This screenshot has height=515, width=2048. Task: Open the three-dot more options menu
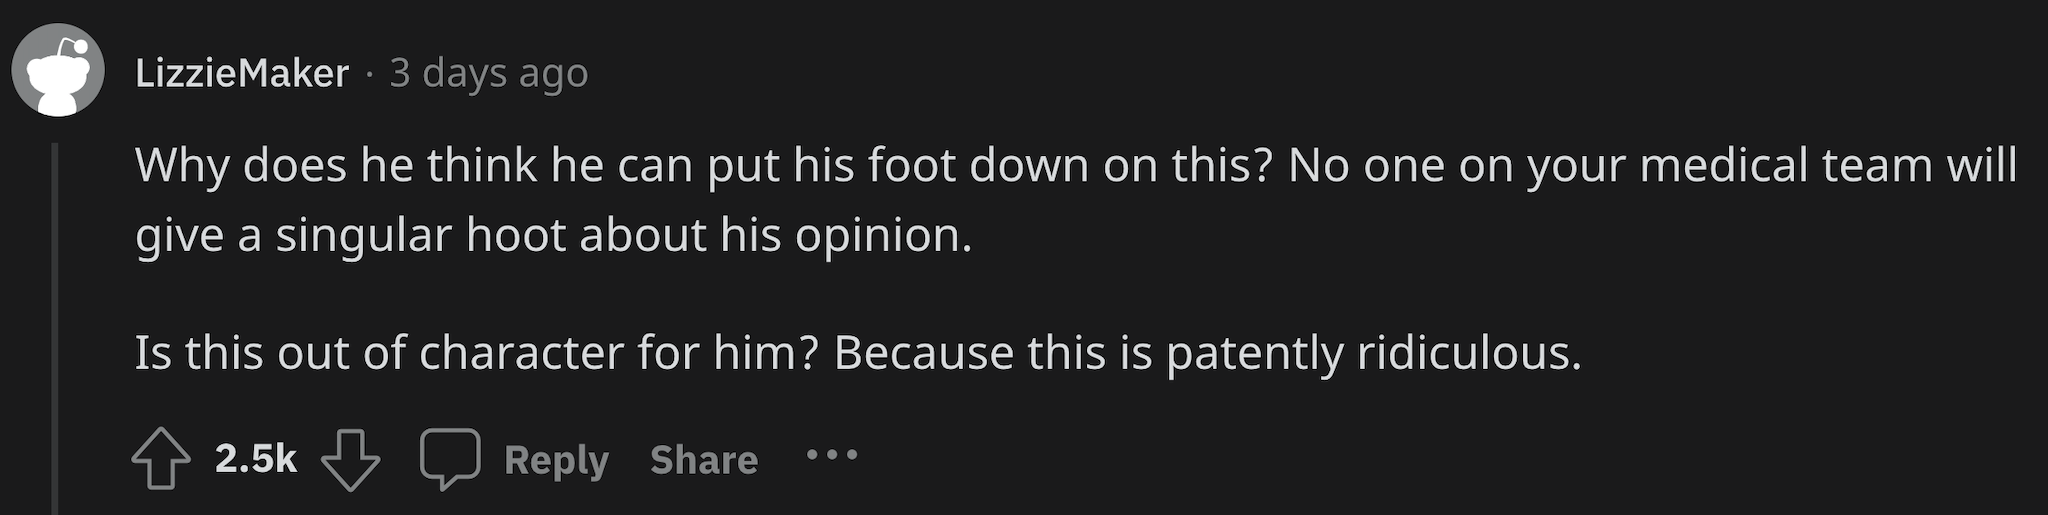(x=832, y=455)
